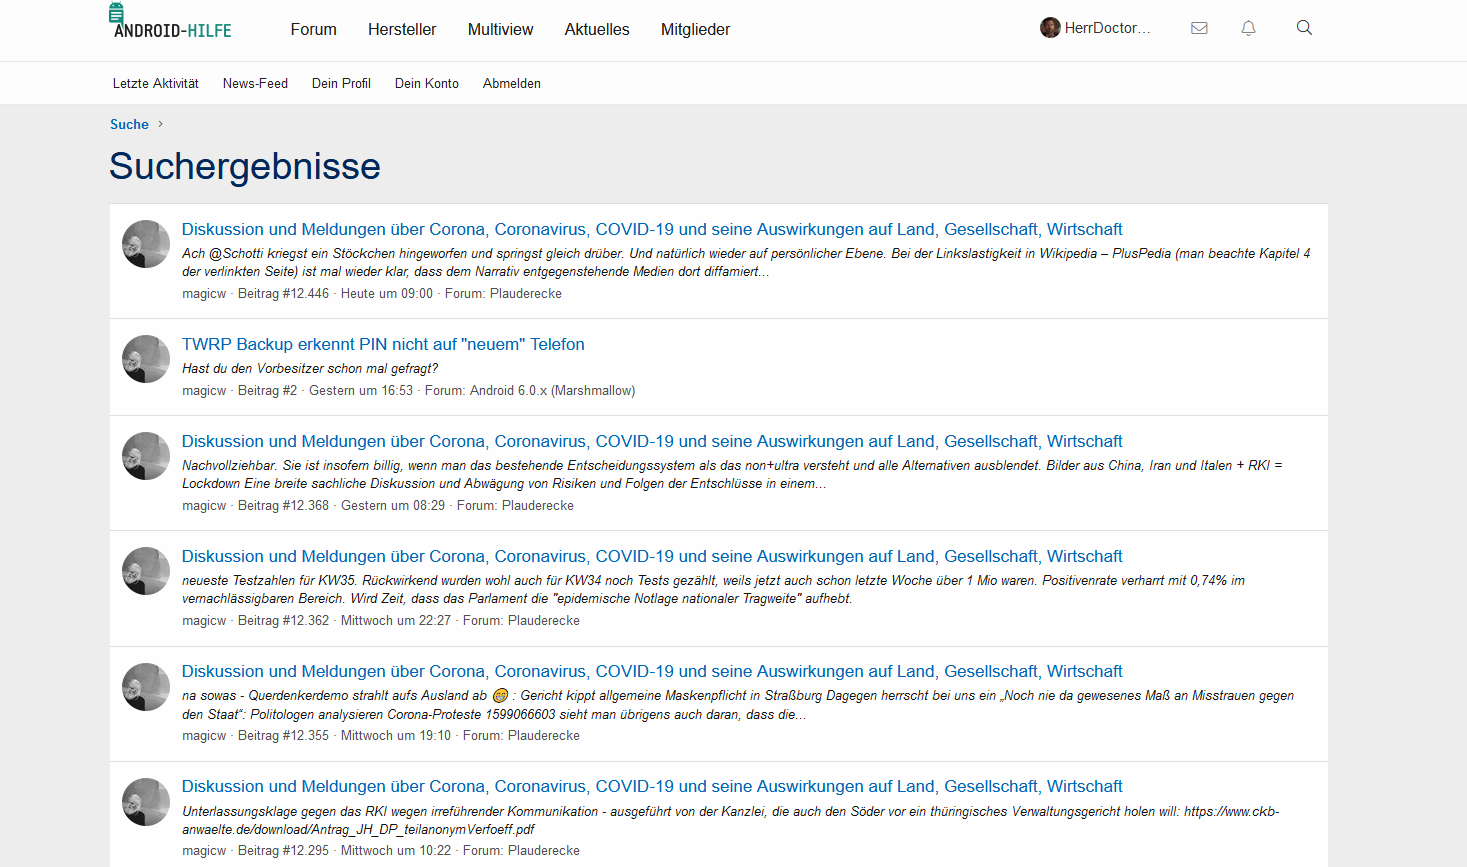Open search with the magnifier icon
Screen dimensions: 1467x867
pyautogui.click(x=1304, y=28)
